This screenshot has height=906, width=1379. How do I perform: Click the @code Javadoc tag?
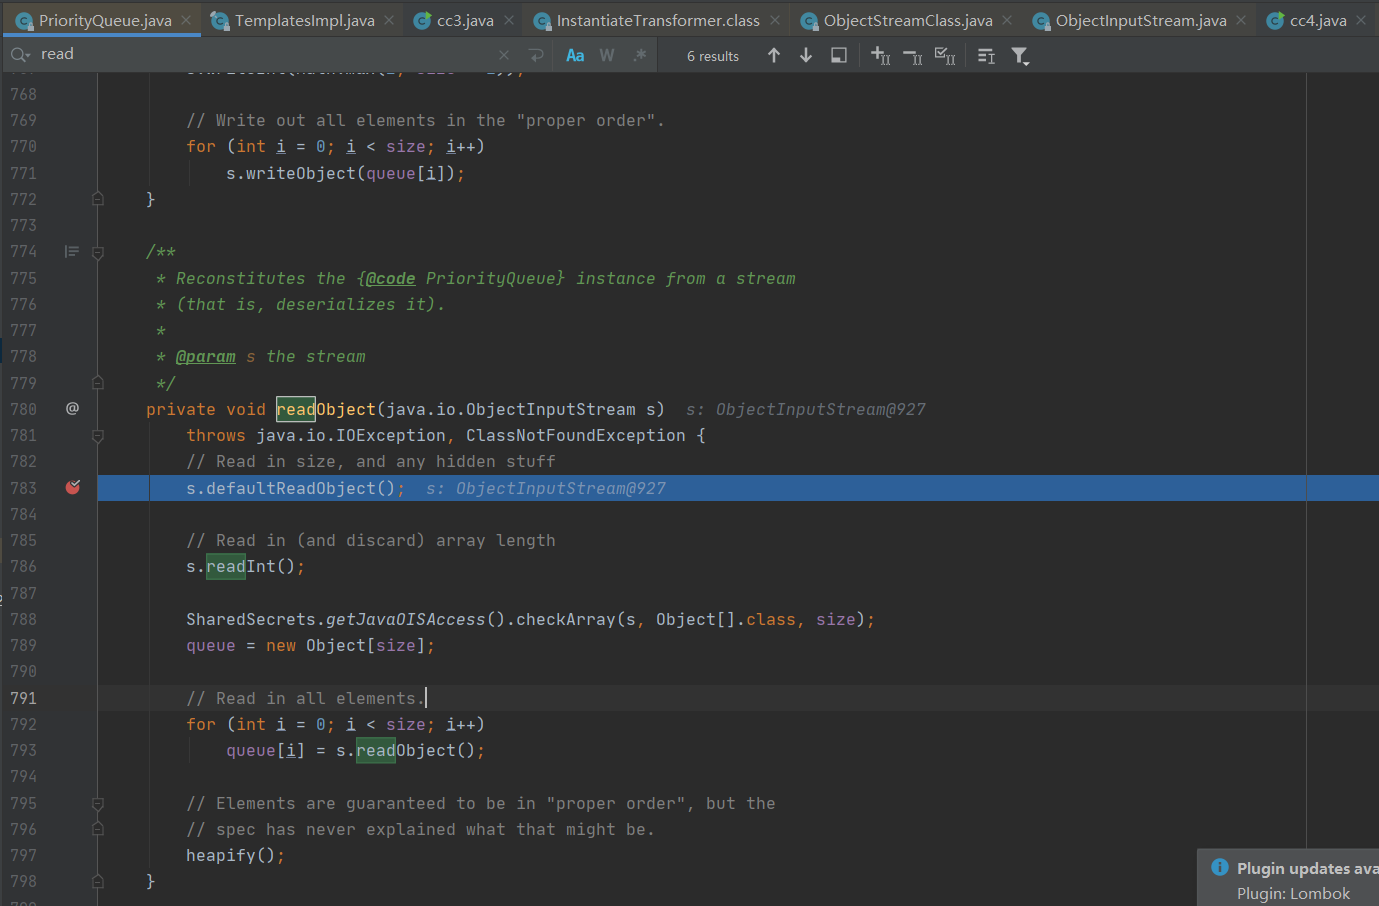[390, 279]
